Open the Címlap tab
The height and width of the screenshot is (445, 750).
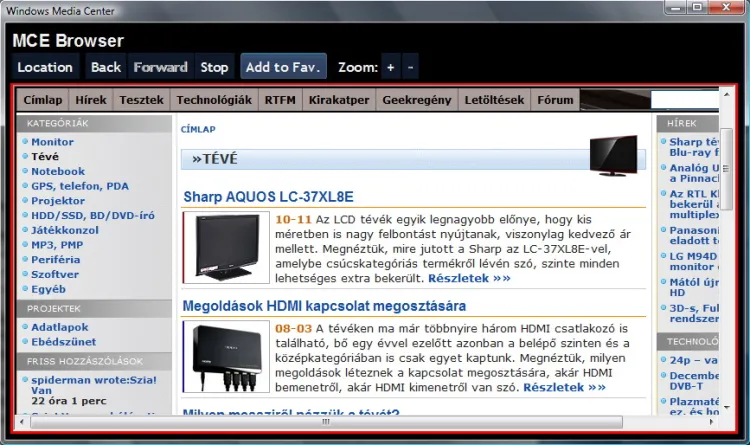pos(43,100)
